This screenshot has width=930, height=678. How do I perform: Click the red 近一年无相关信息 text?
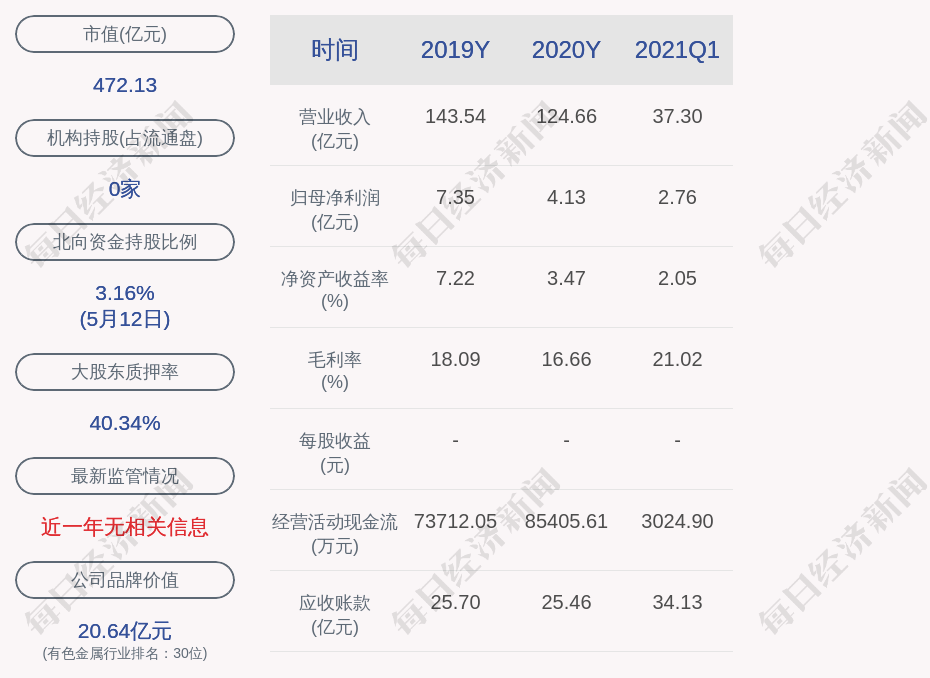[x=125, y=527]
